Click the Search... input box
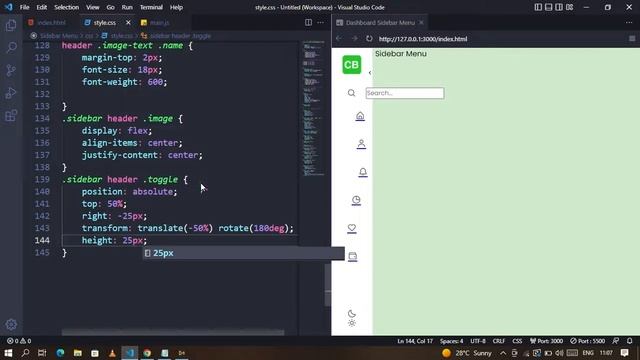Viewport: 640px width, 360px height. pos(404,93)
